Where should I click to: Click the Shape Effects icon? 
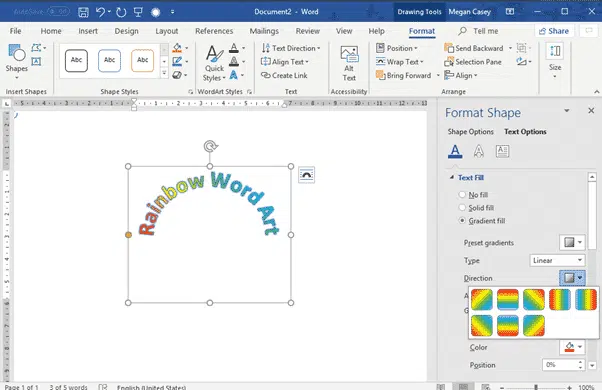[x=177, y=75]
